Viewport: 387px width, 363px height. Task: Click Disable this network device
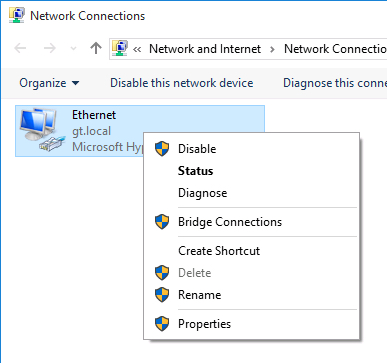(182, 83)
